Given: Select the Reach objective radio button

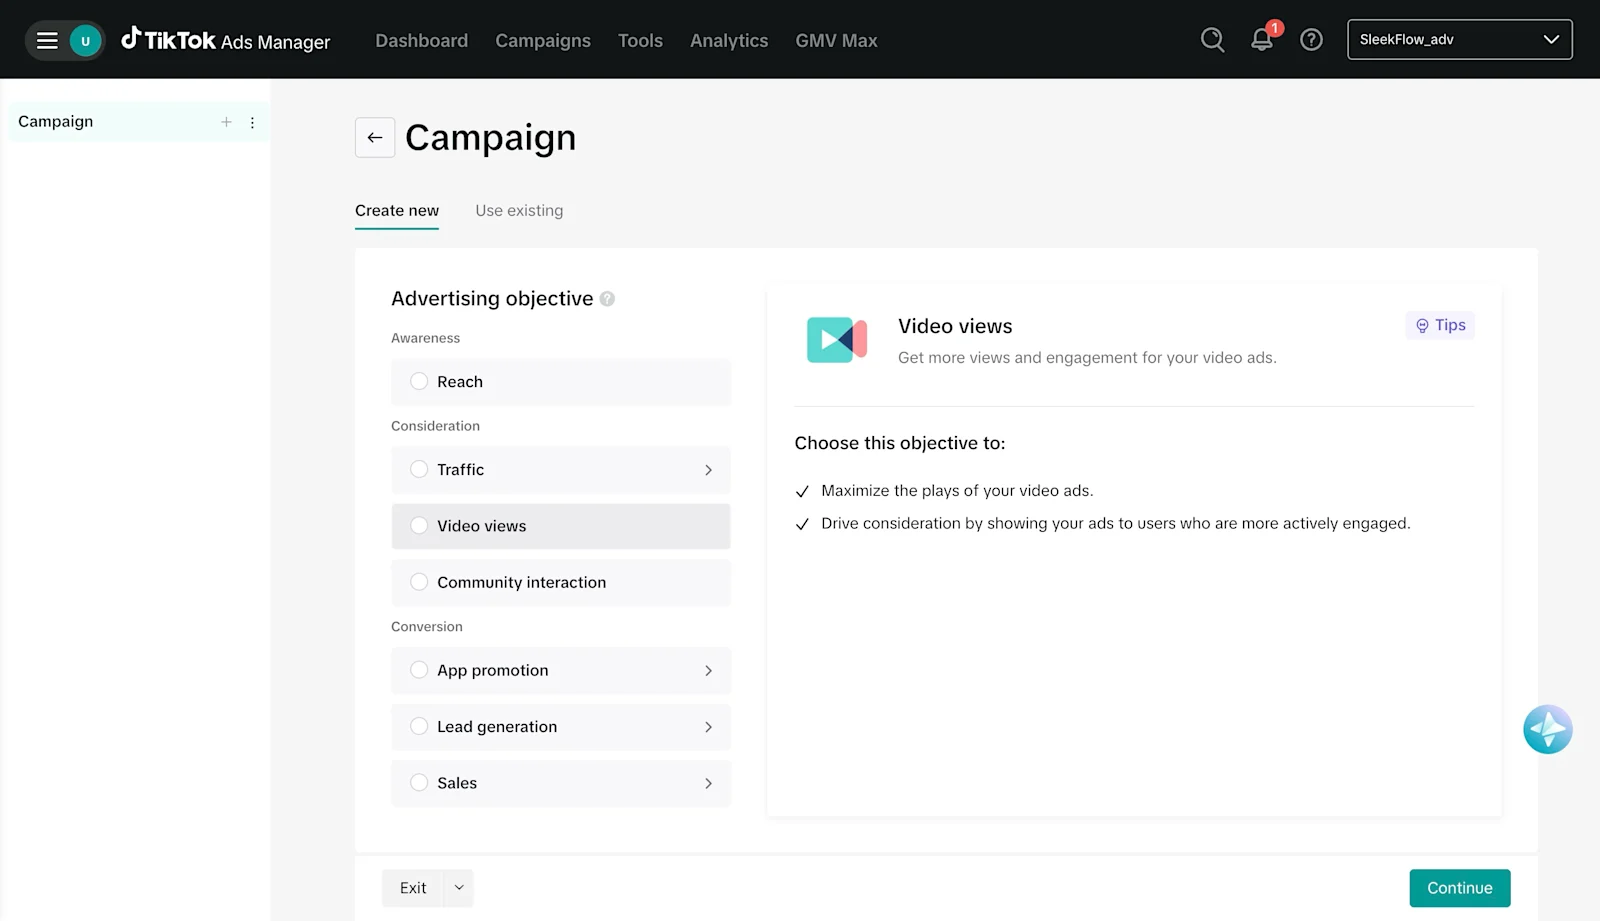Looking at the screenshot, I should pos(418,381).
